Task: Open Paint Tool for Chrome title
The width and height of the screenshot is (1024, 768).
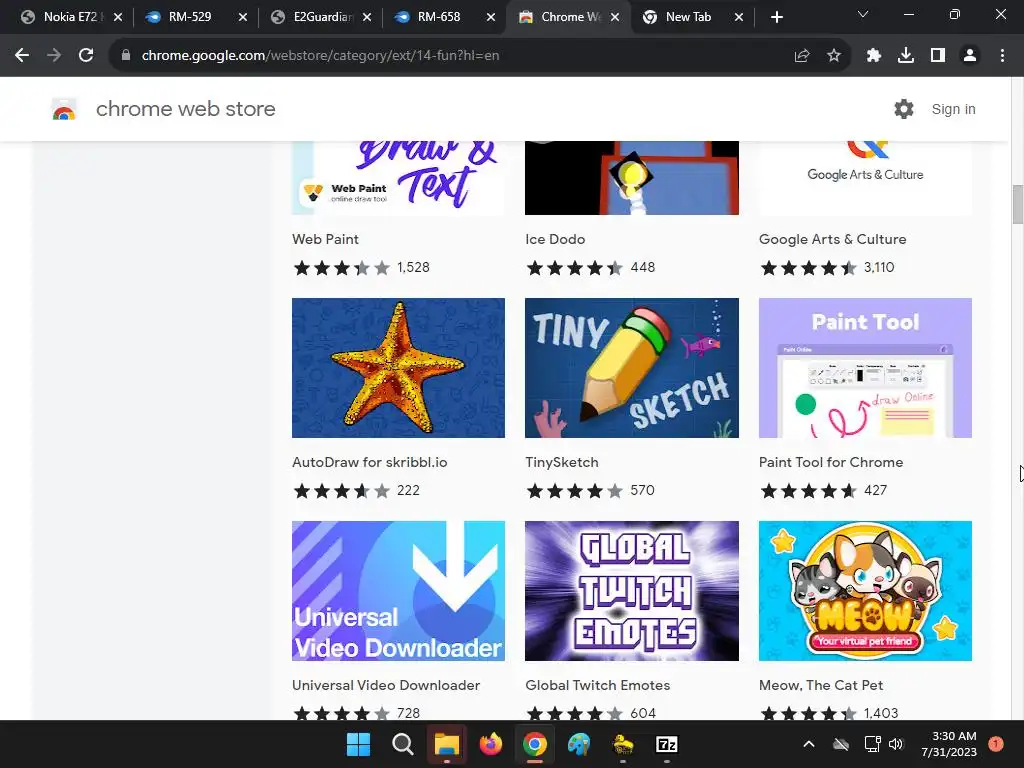Action: pyautogui.click(x=831, y=462)
